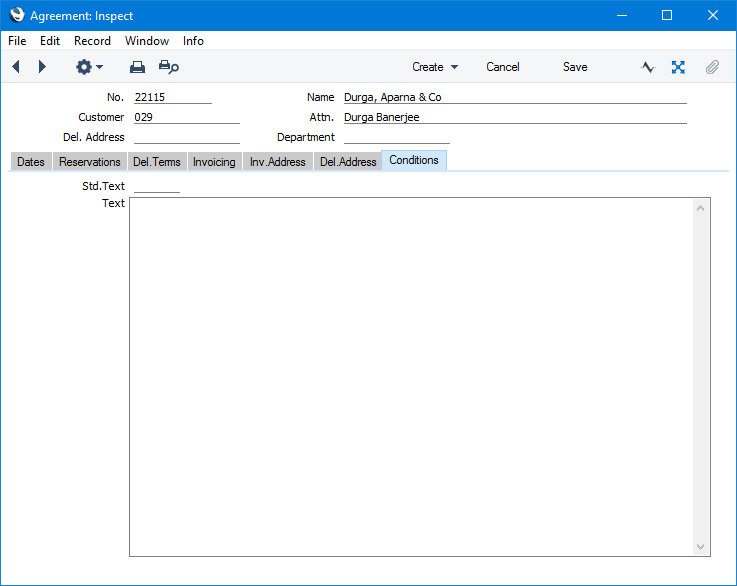Open the link manager icon
The image size is (737, 586).
point(678,67)
